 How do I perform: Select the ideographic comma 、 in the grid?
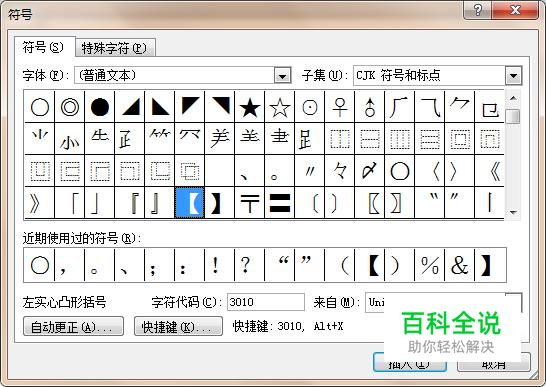(x=250, y=171)
